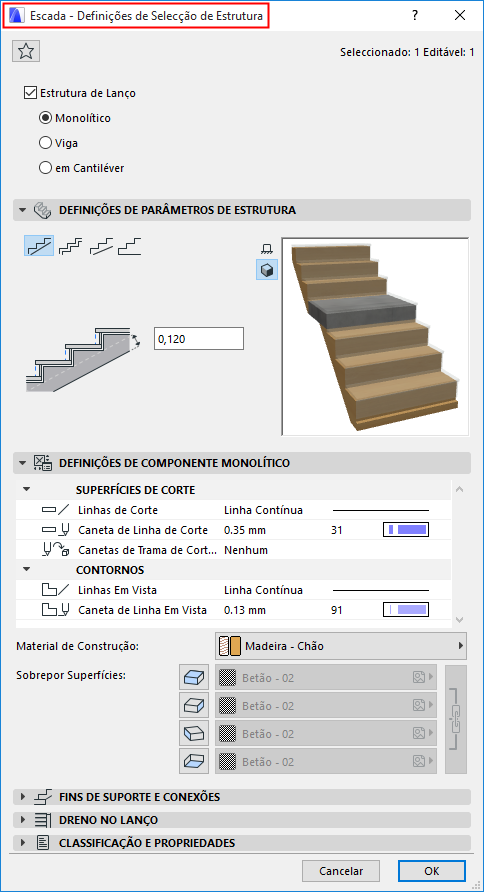Collapse Definições de Componente Monolítico panel
The height and width of the screenshot is (892, 484).
(x=23, y=463)
